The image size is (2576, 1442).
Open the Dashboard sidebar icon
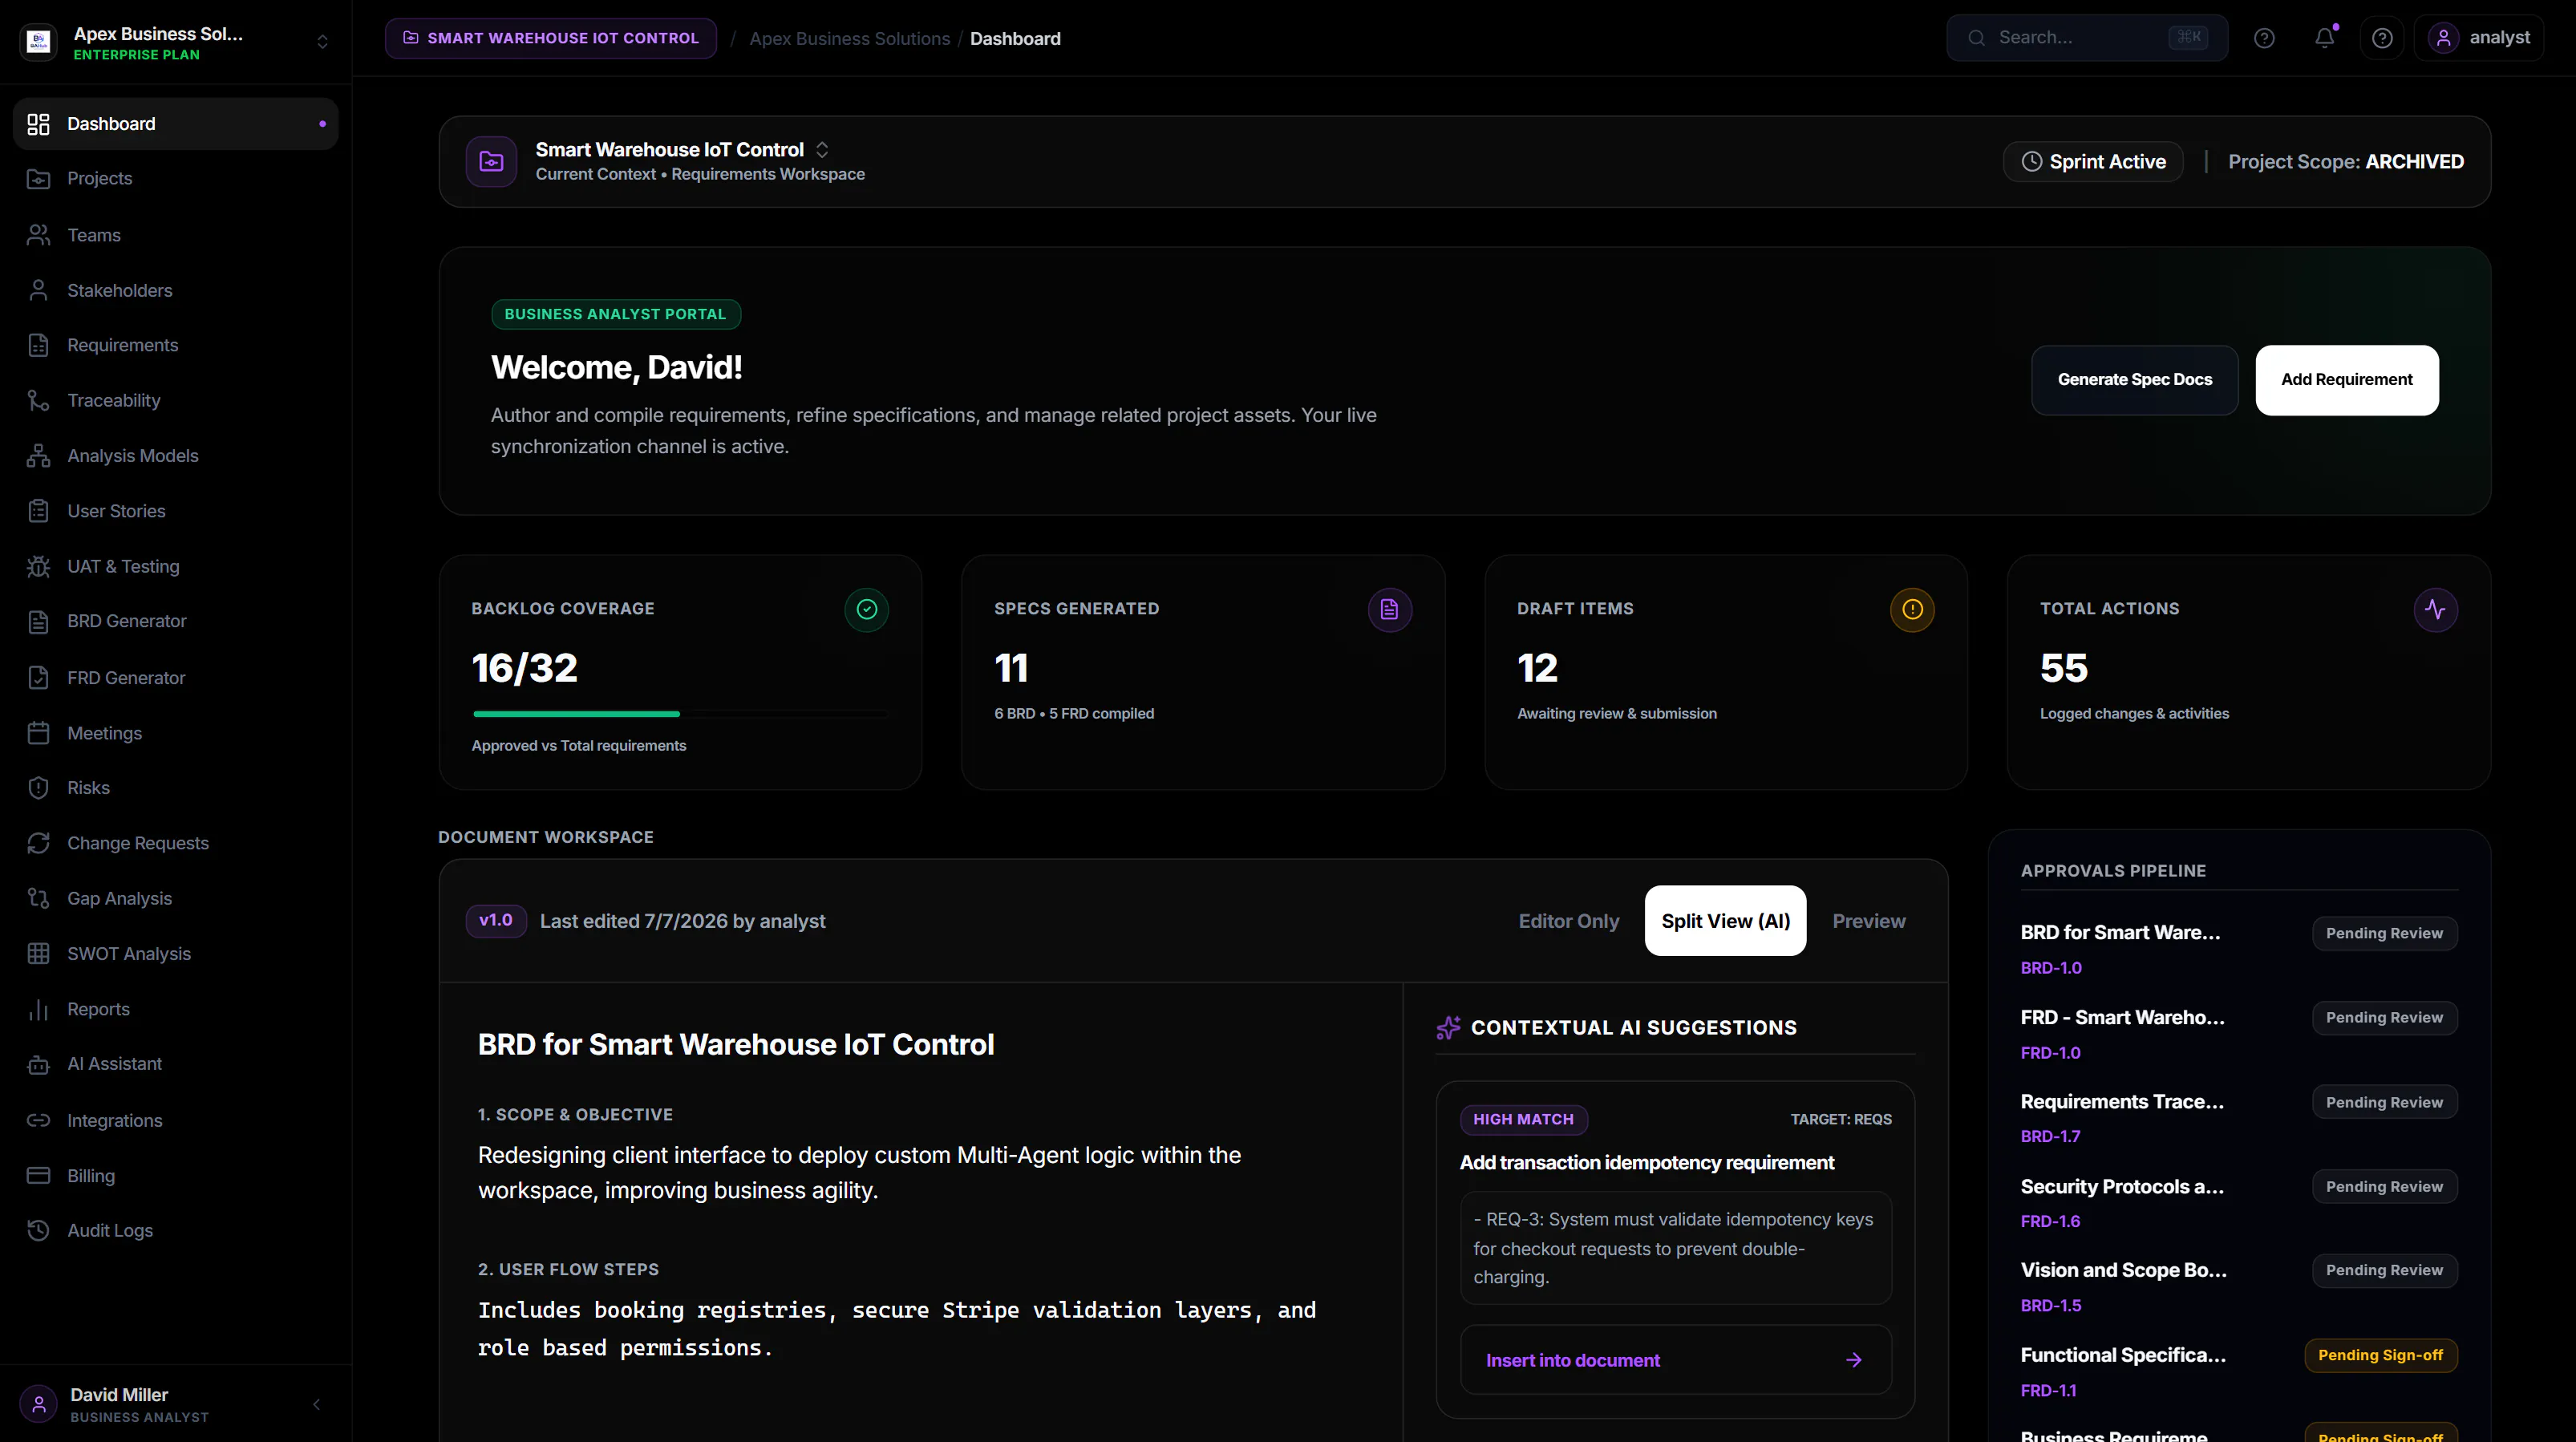point(38,124)
